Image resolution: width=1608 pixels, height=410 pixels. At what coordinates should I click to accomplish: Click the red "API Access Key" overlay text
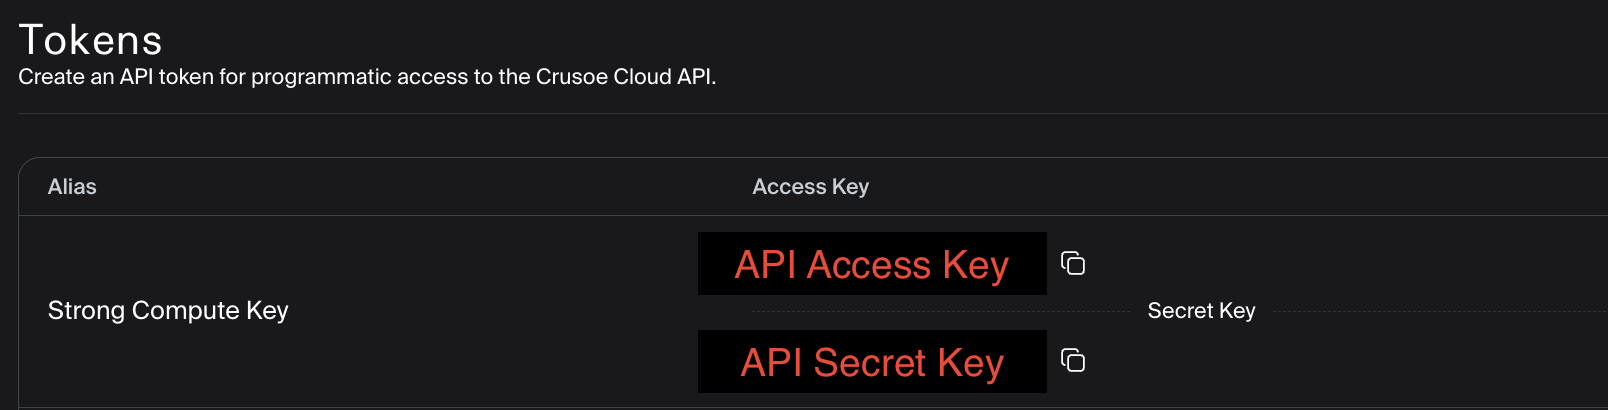click(871, 265)
